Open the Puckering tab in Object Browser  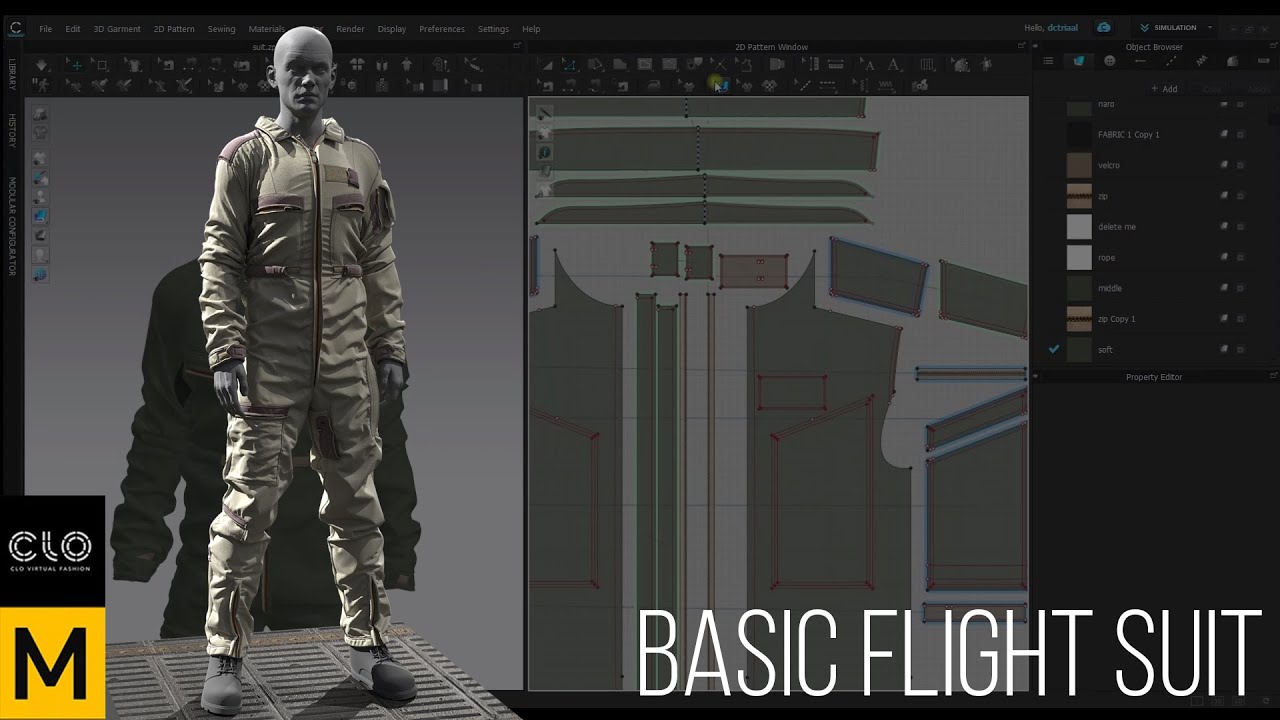(1202, 61)
